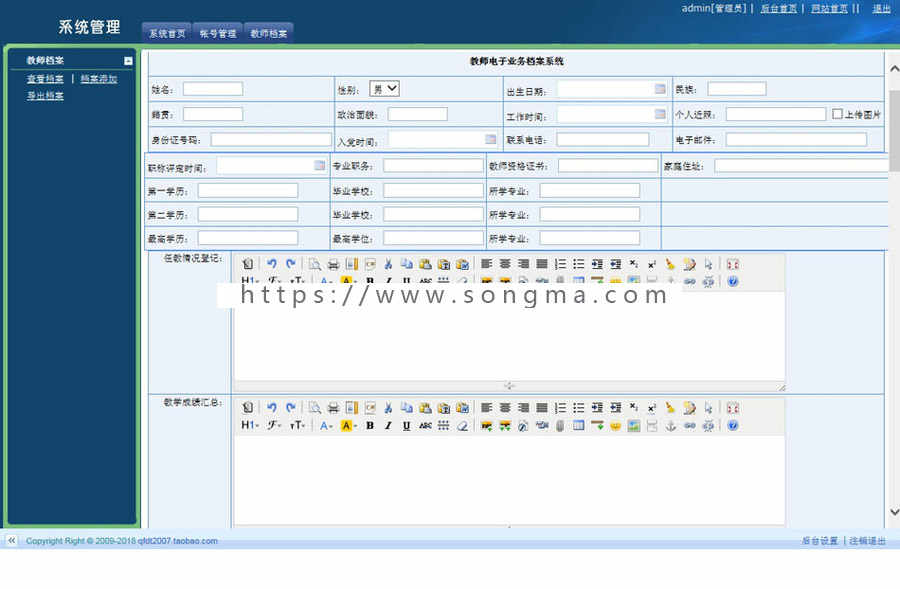Open text color picker in 教学成绩汇总 editor
This screenshot has width=900, height=589.
(326, 425)
